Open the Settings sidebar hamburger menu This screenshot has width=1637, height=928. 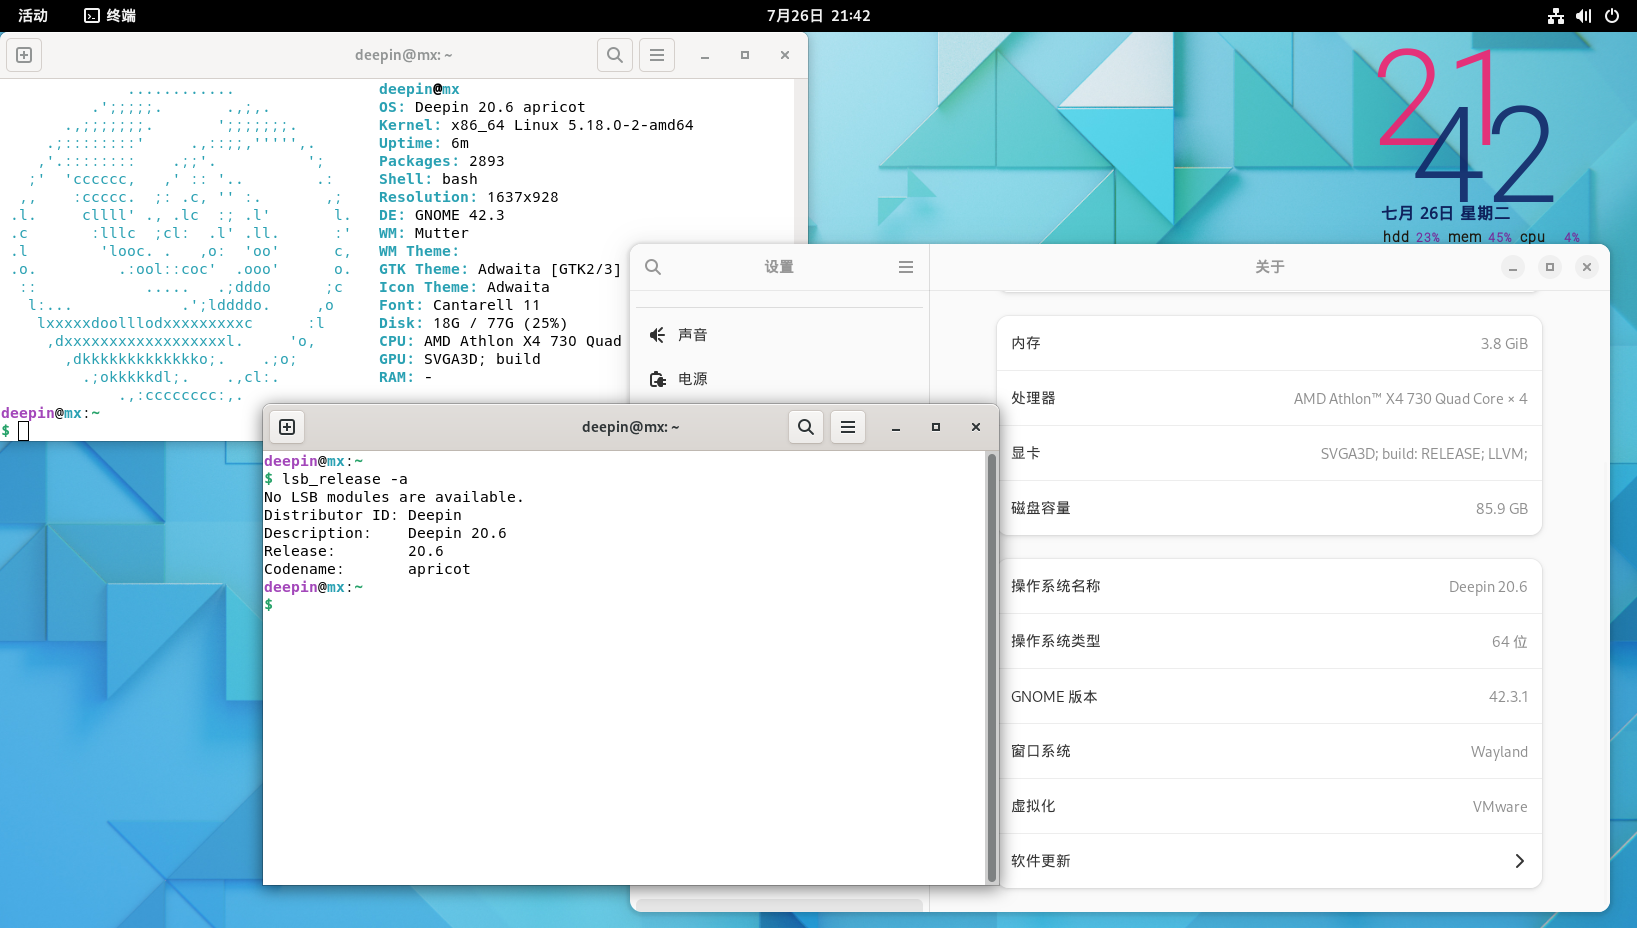(x=906, y=267)
